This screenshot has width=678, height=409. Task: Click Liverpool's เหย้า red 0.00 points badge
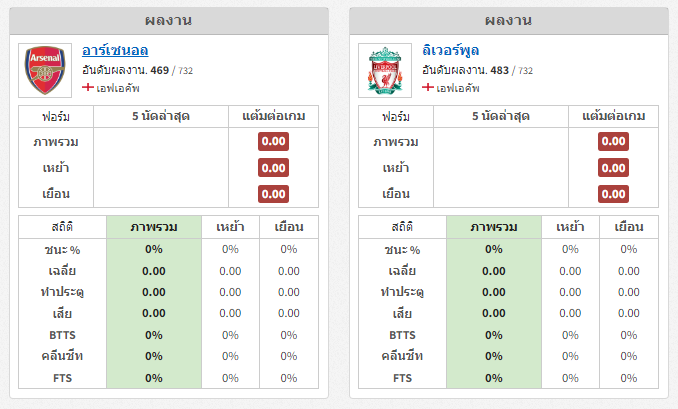click(x=613, y=168)
